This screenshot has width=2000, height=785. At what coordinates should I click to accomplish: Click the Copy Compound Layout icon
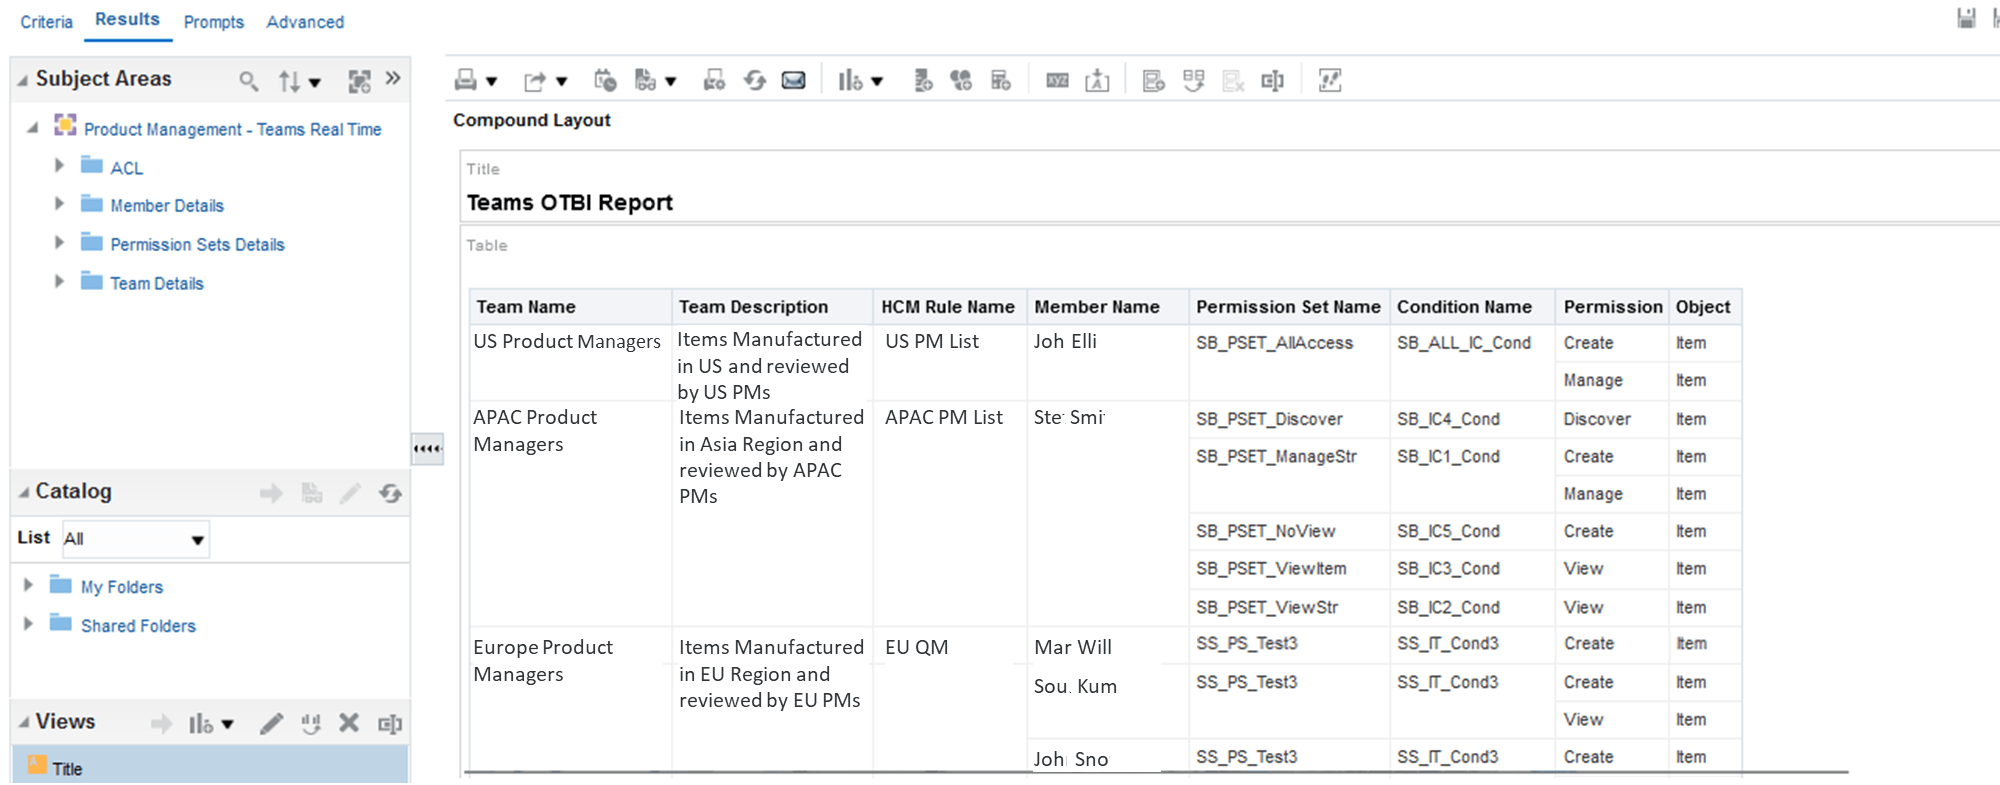[1193, 80]
